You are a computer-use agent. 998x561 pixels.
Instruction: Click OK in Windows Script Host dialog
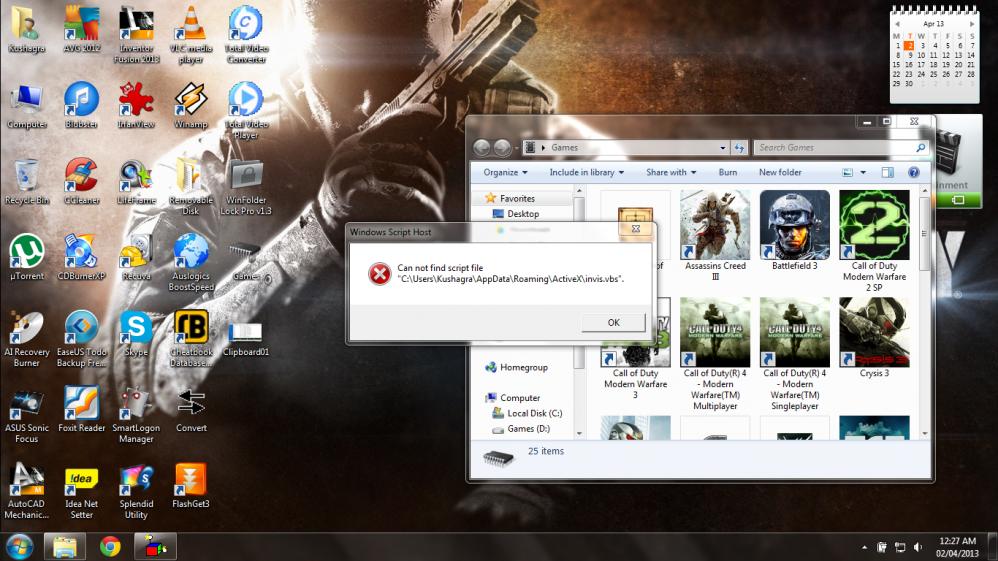click(x=613, y=322)
